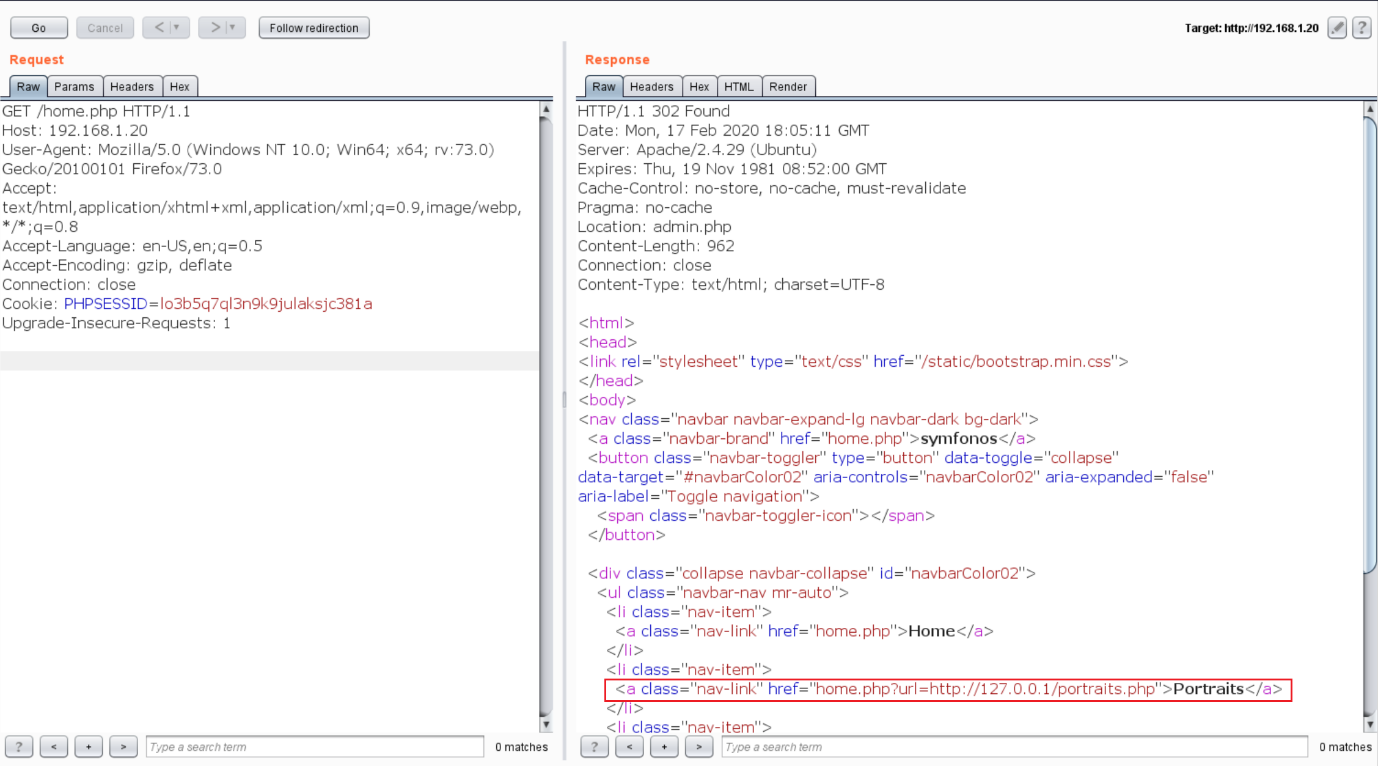Go to previous match in response search
1378x766 pixels.
[x=629, y=746]
